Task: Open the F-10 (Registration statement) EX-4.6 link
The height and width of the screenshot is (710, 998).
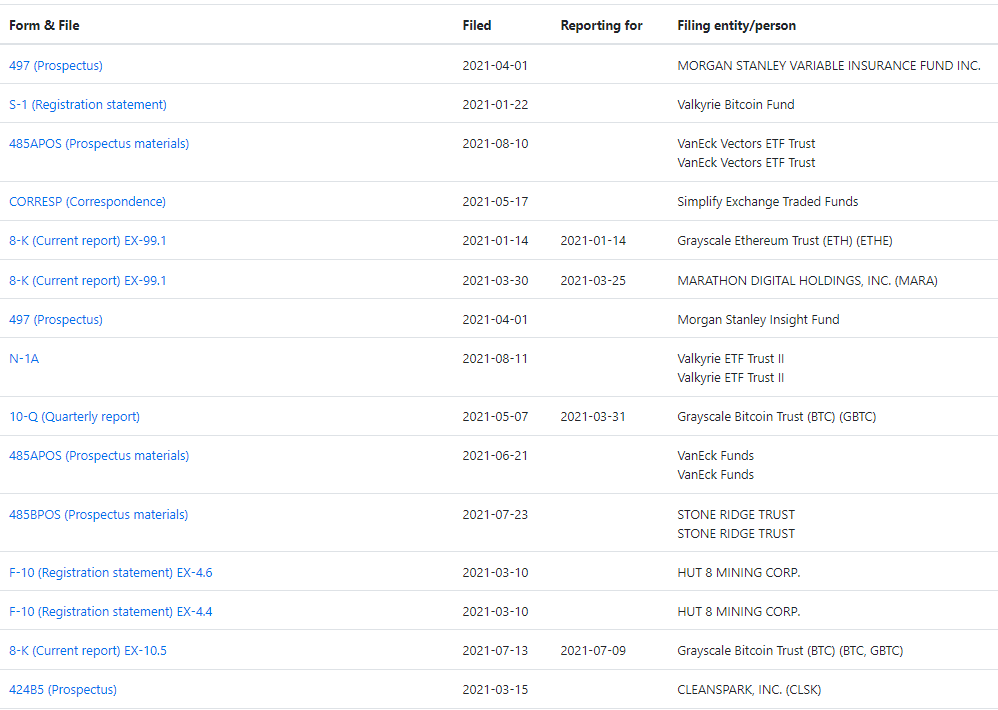Action: [111, 573]
